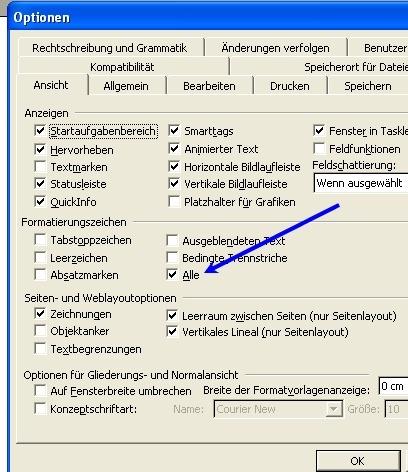Toggle Animierter Text checkbox
This screenshot has width=408, height=472.
[174, 148]
